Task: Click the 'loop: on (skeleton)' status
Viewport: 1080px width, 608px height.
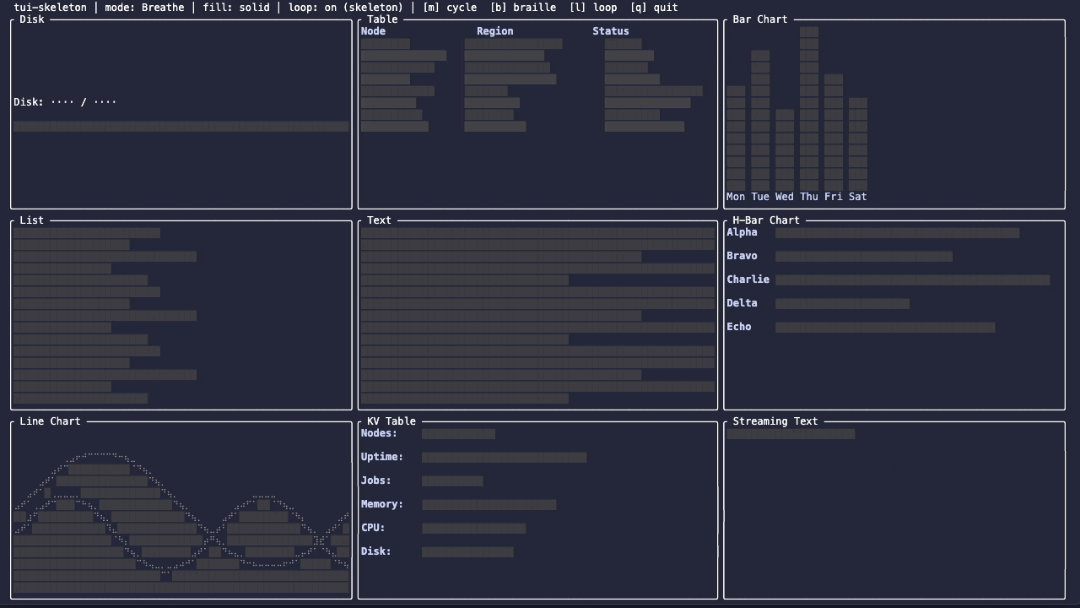Action: tap(346, 8)
